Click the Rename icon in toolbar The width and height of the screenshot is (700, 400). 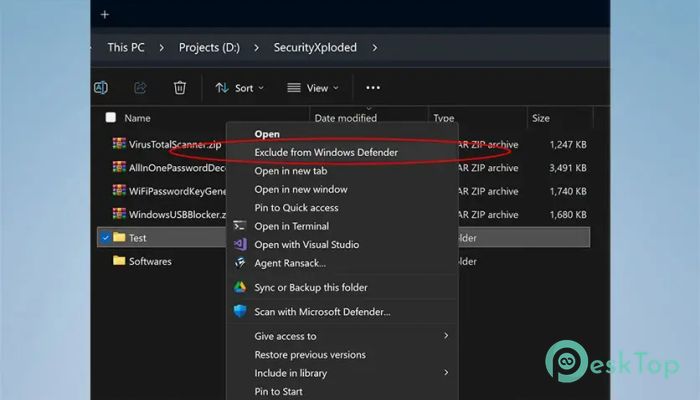(x=101, y=88)
